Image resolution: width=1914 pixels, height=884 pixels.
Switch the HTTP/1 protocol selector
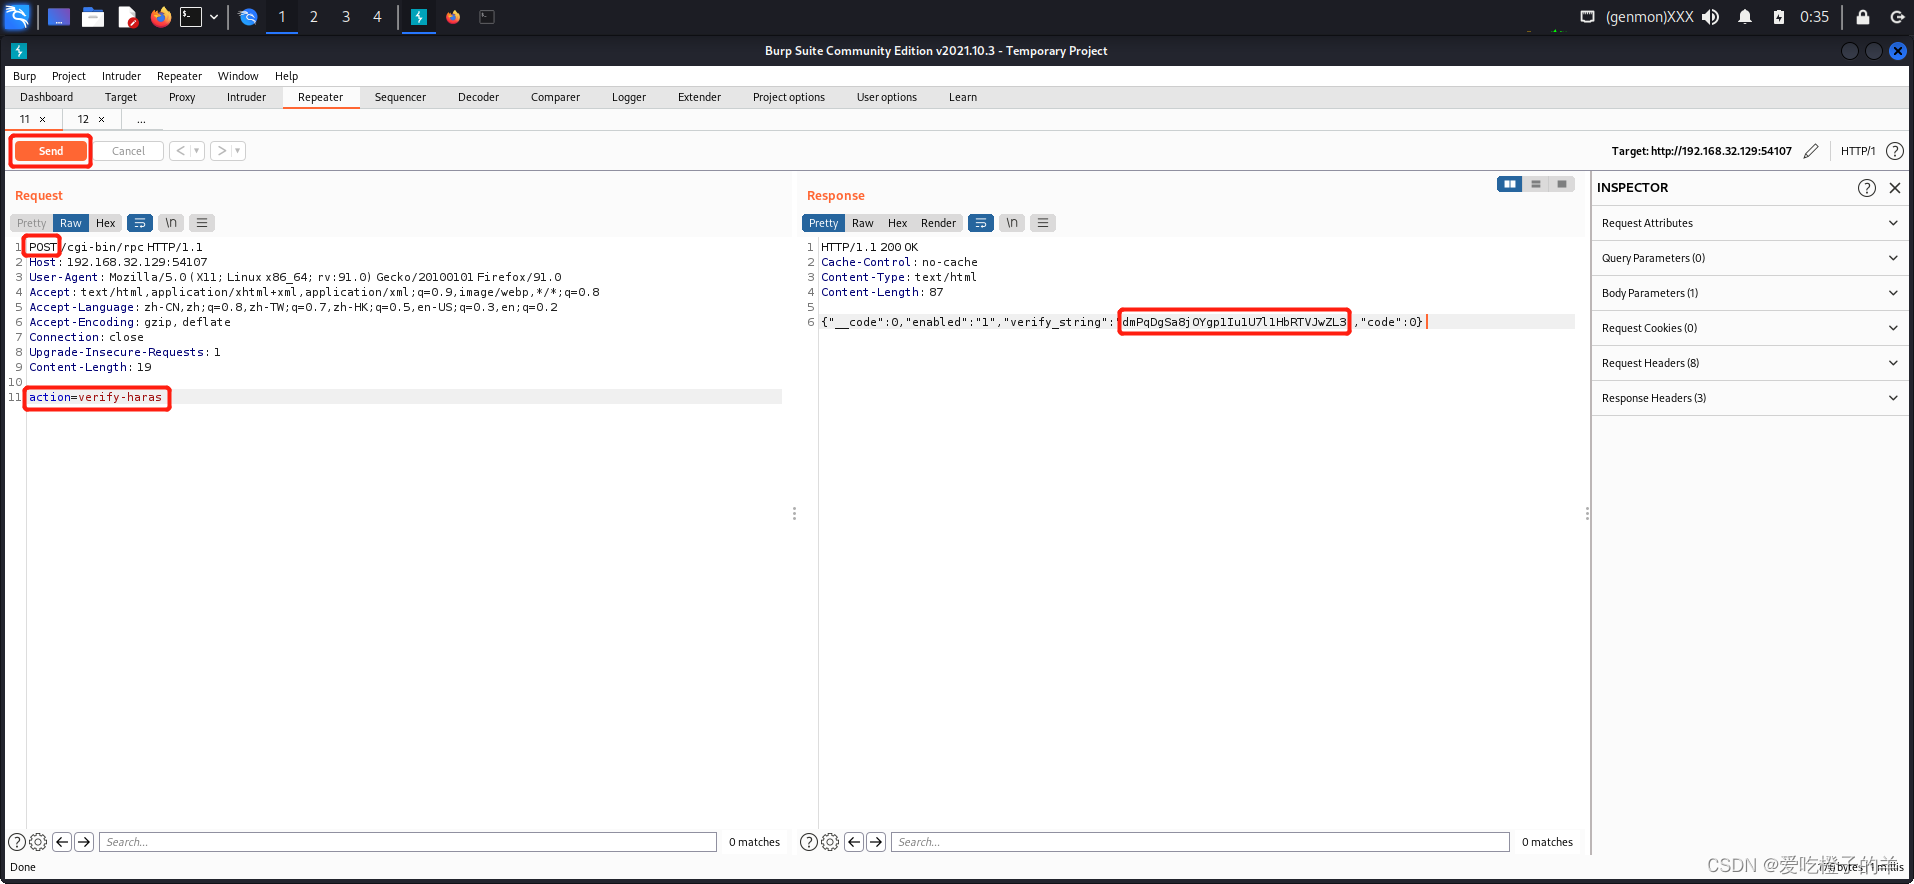click(1858, 151)
